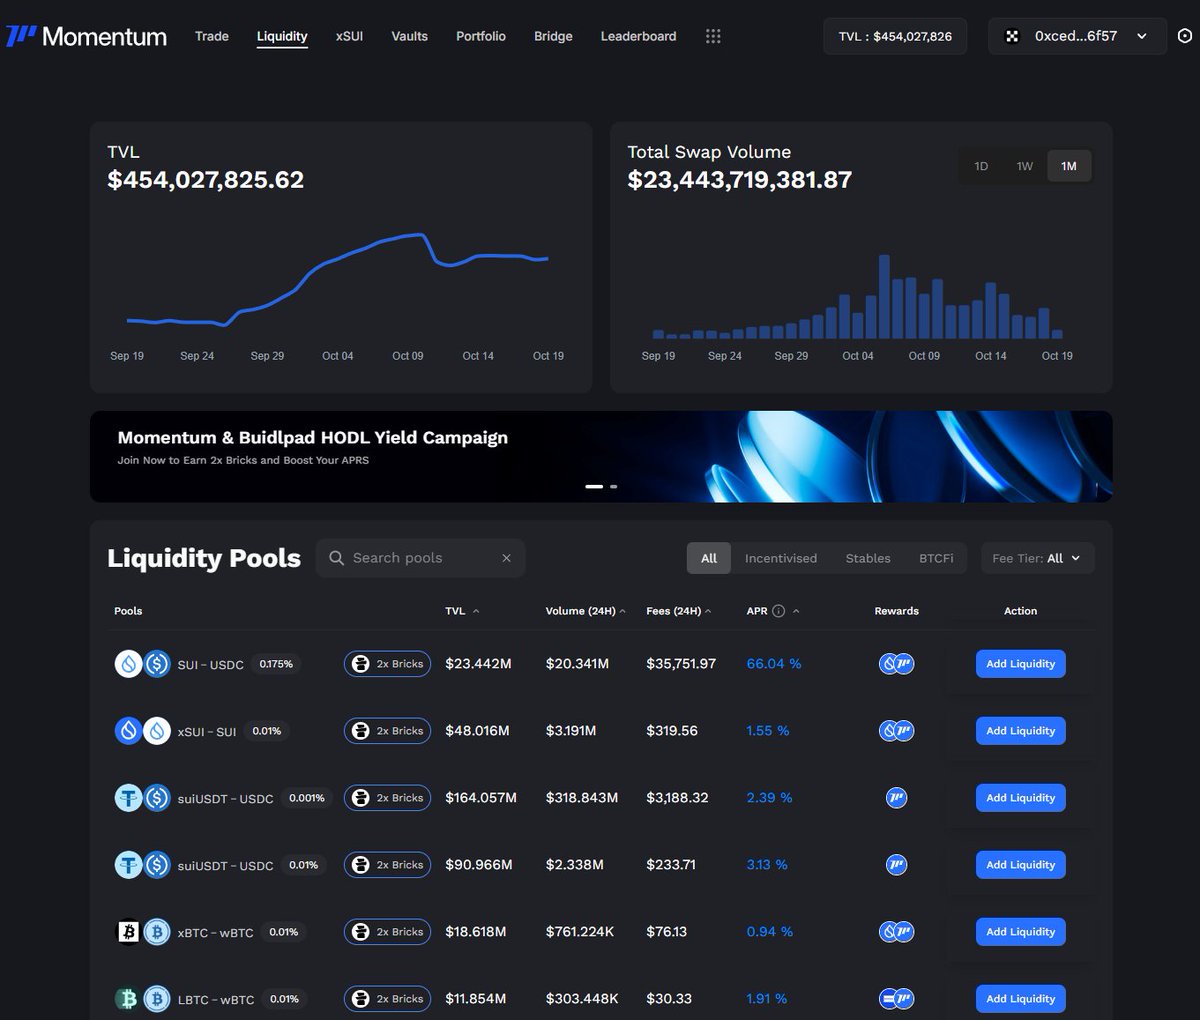Go to first banner slide indicator
This screenshot has width=1200, height=1020.
594,486
